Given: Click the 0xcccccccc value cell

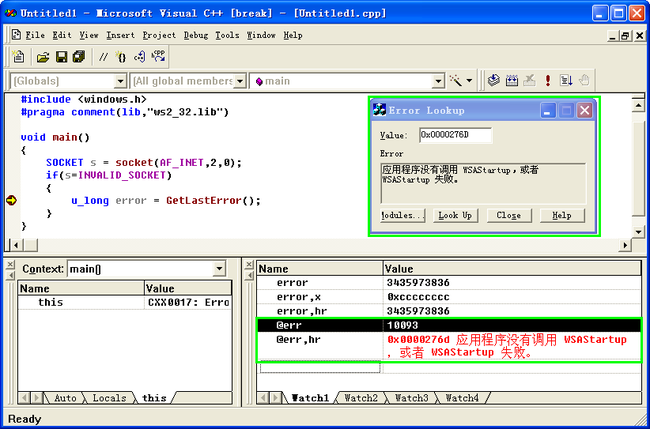Looking at the screenshot, I should click(x=512, y=297).
